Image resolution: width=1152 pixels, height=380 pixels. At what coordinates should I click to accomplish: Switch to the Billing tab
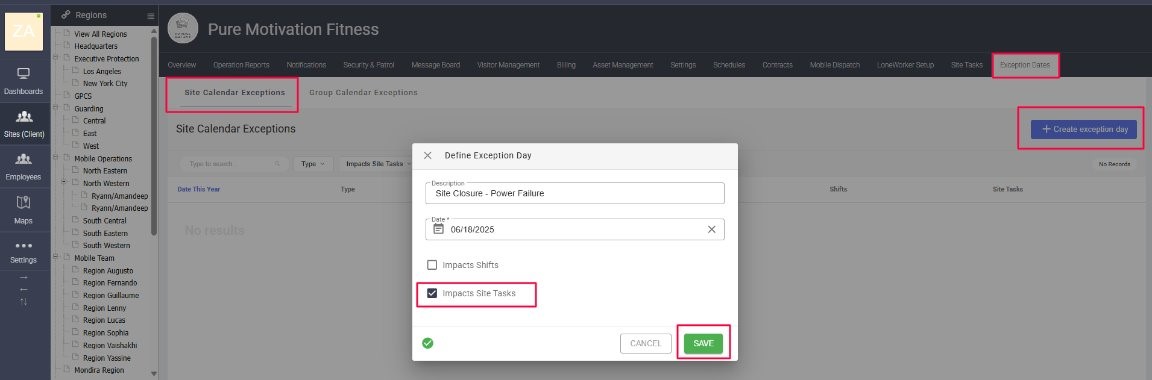click(x=566, y=65)
